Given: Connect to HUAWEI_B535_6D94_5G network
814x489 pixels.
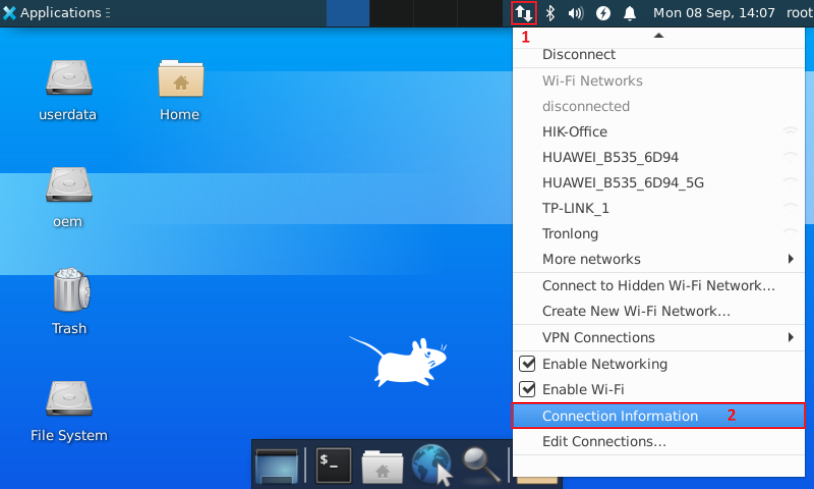Looking at the screenshot, I should point(659,182).
